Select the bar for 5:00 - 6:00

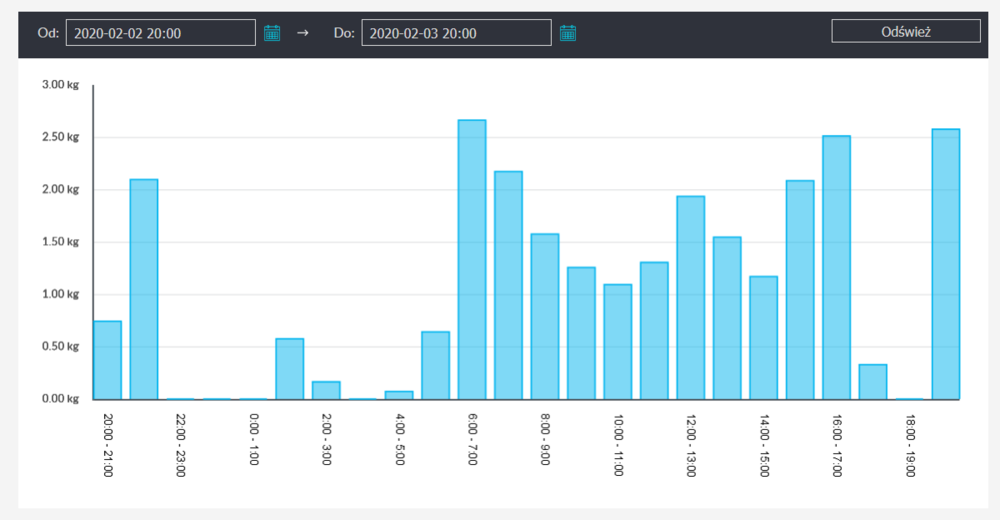tap(436, 366)
